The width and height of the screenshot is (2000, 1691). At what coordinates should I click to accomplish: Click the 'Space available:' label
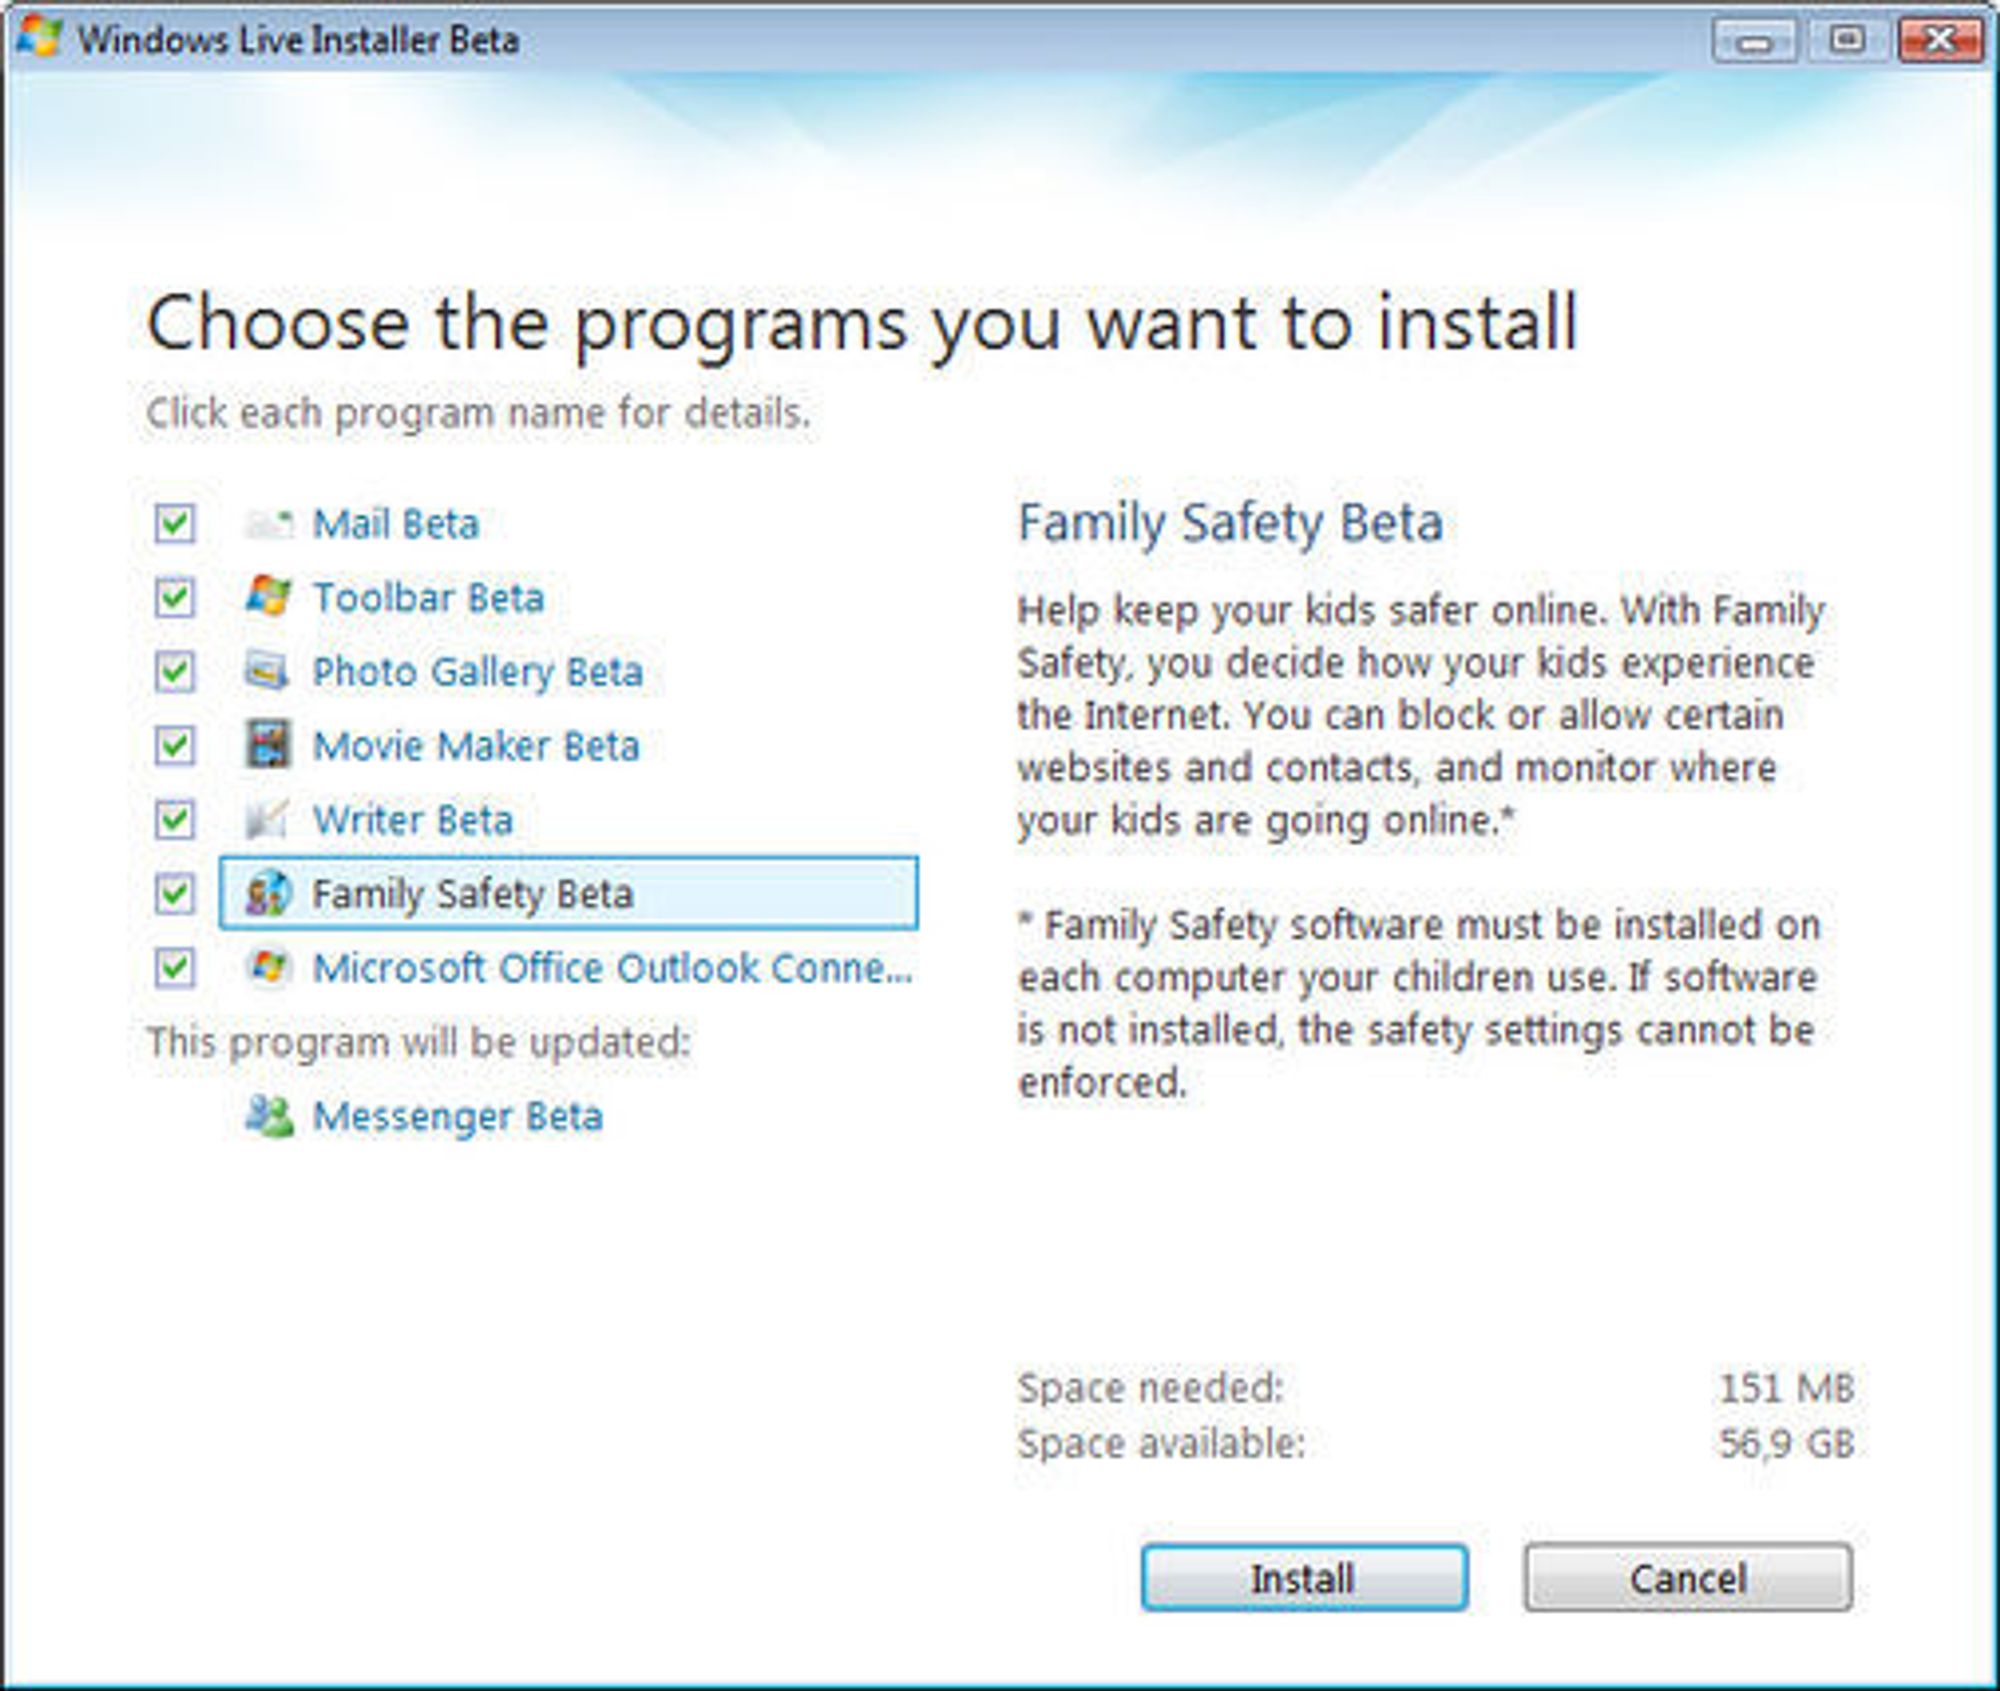pos(1162,1444)
